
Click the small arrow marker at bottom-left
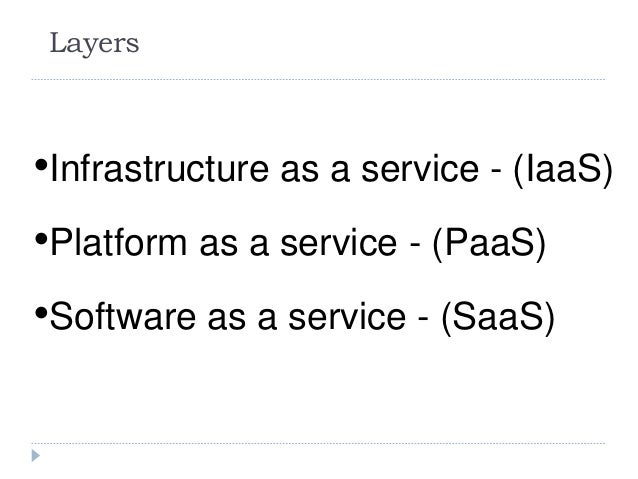37,456
